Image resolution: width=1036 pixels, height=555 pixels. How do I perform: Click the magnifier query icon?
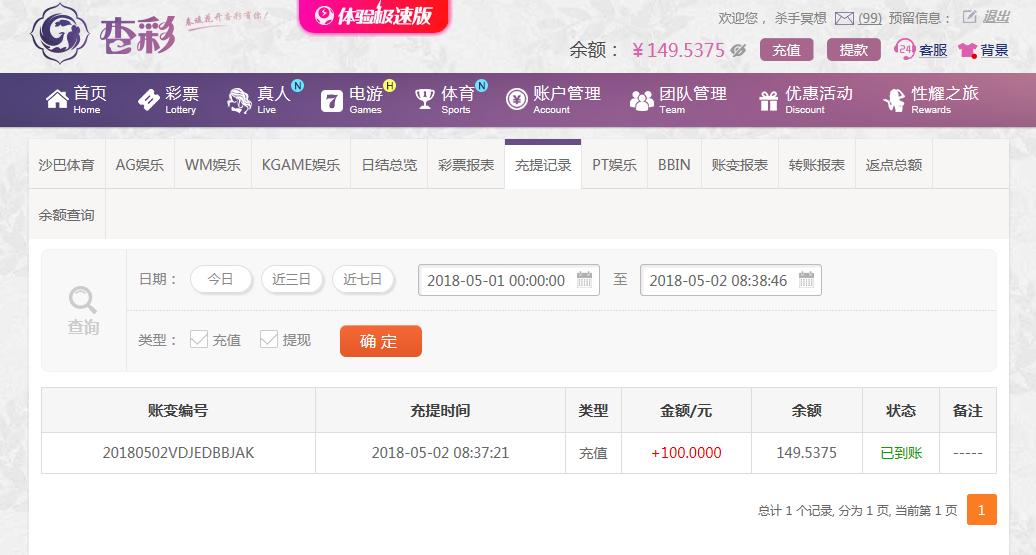[x=83, y=299]
